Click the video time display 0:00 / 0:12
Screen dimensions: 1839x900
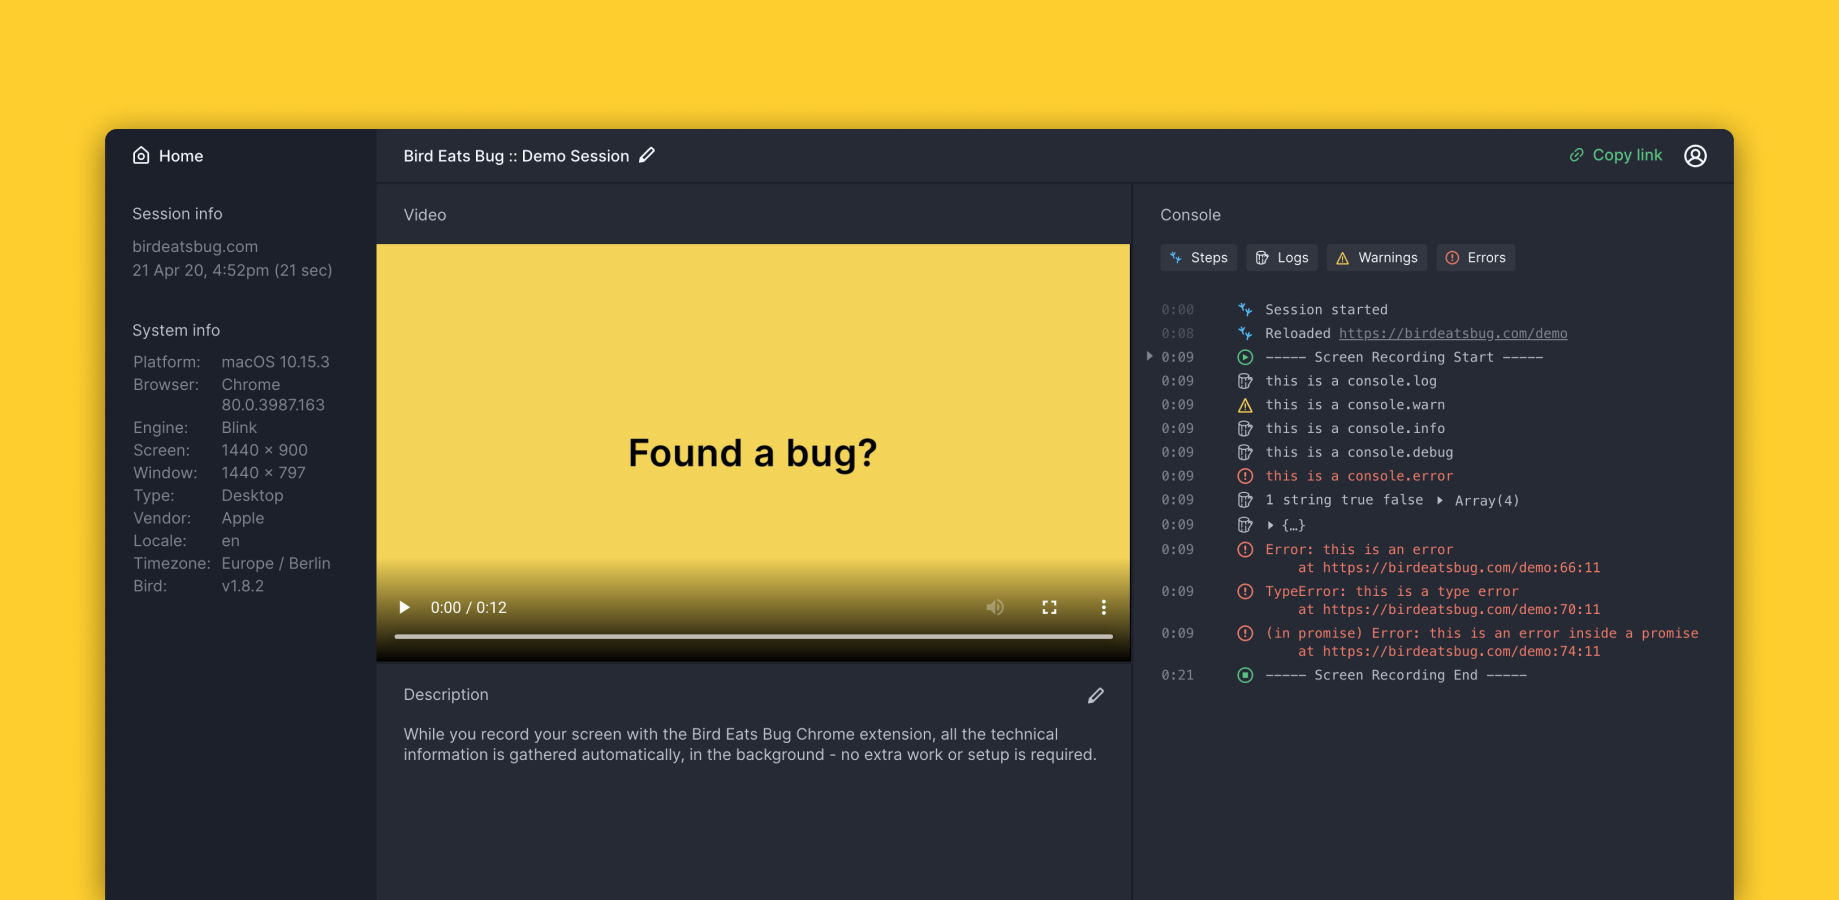(x=468, y=607)
